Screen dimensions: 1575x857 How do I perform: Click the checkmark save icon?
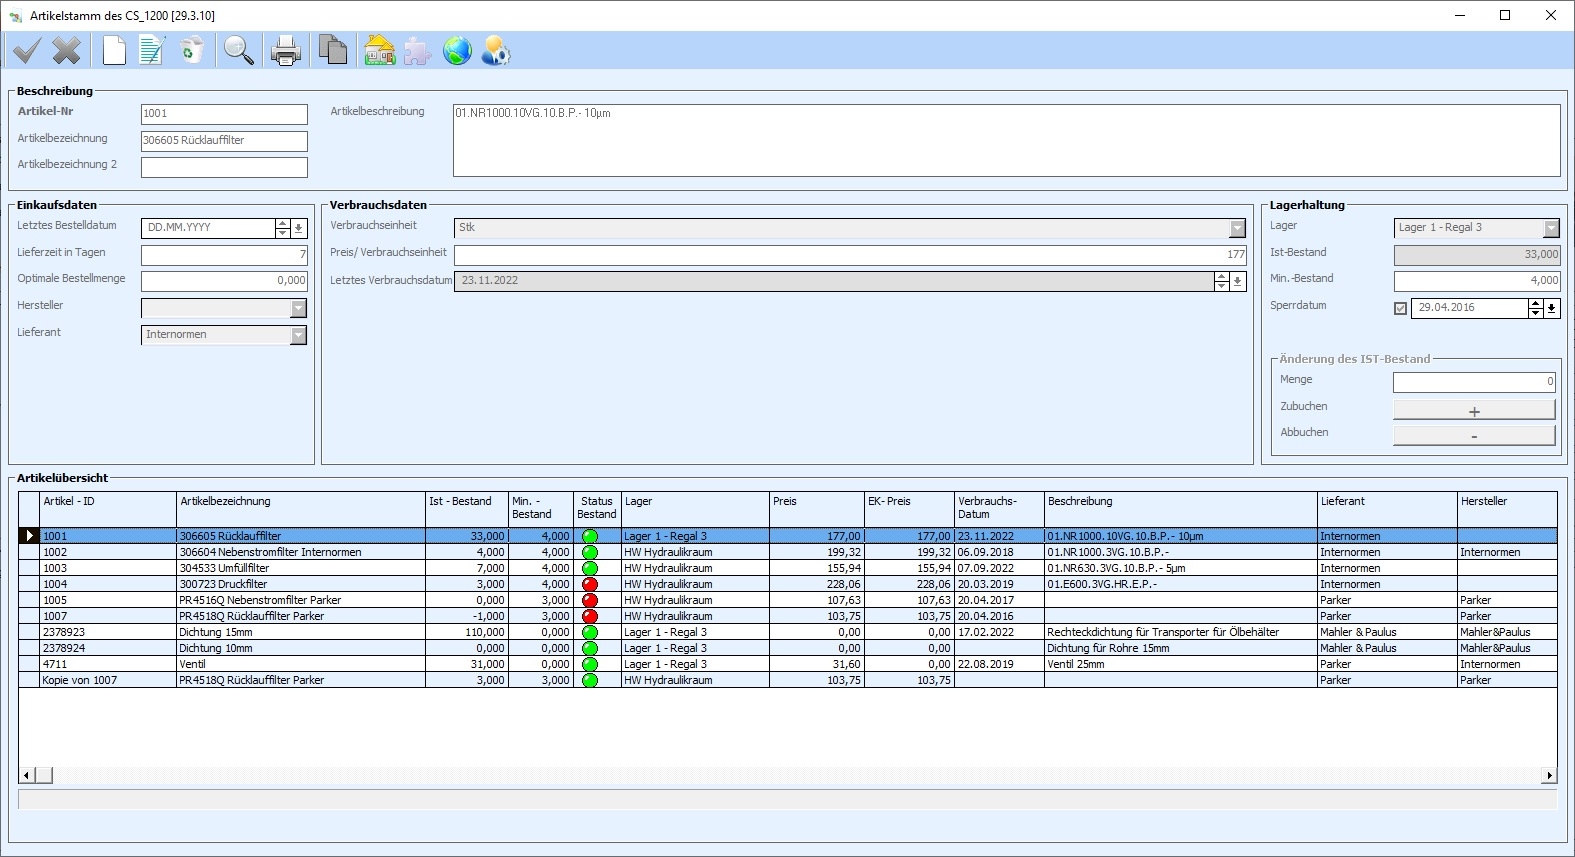pos(26,50)
